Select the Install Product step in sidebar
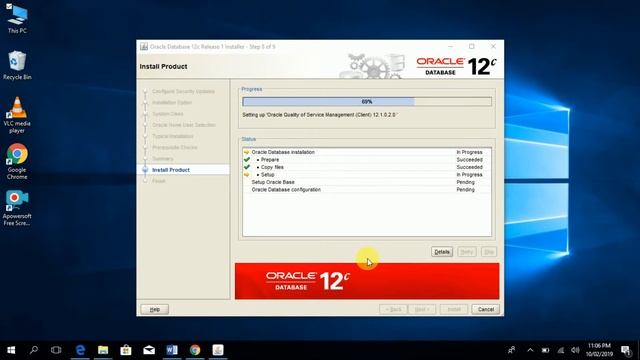This screenshot has width=640, height=360. click(171, 170)
